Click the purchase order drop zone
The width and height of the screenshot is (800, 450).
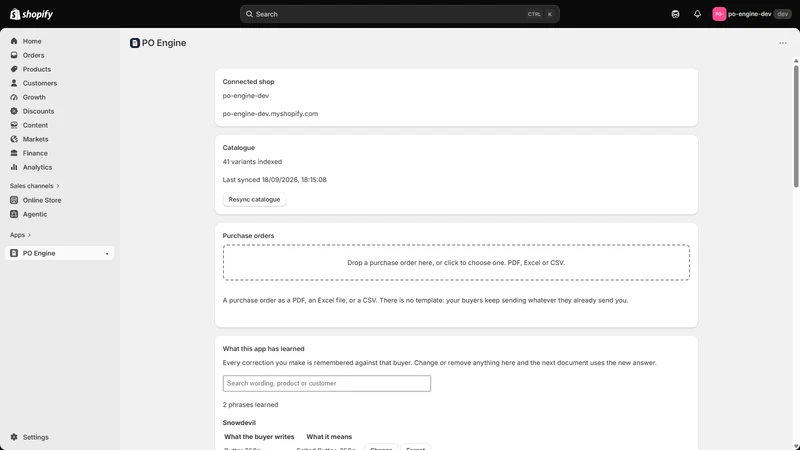click(x=456, y=262)
